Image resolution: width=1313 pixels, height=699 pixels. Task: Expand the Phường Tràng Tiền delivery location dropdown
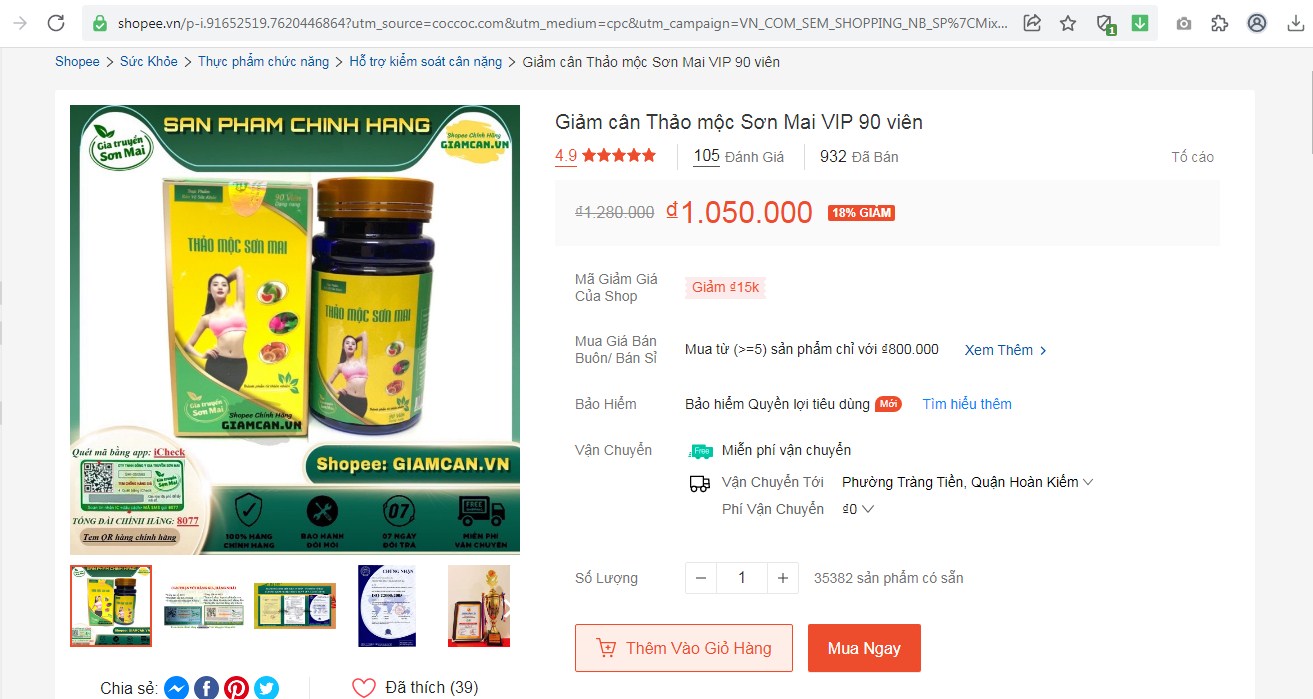pos(968,482)
